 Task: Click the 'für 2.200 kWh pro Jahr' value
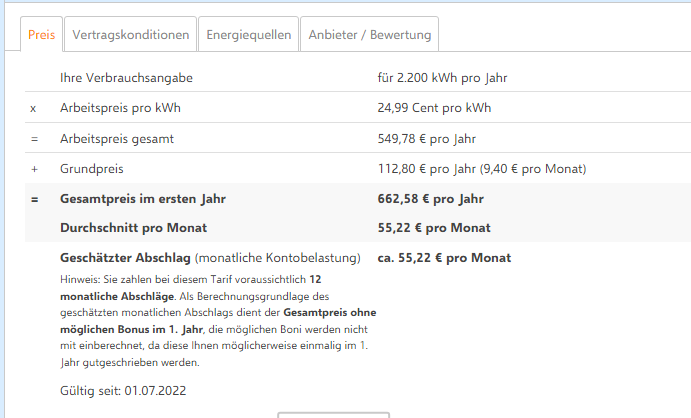pos(442,78)
